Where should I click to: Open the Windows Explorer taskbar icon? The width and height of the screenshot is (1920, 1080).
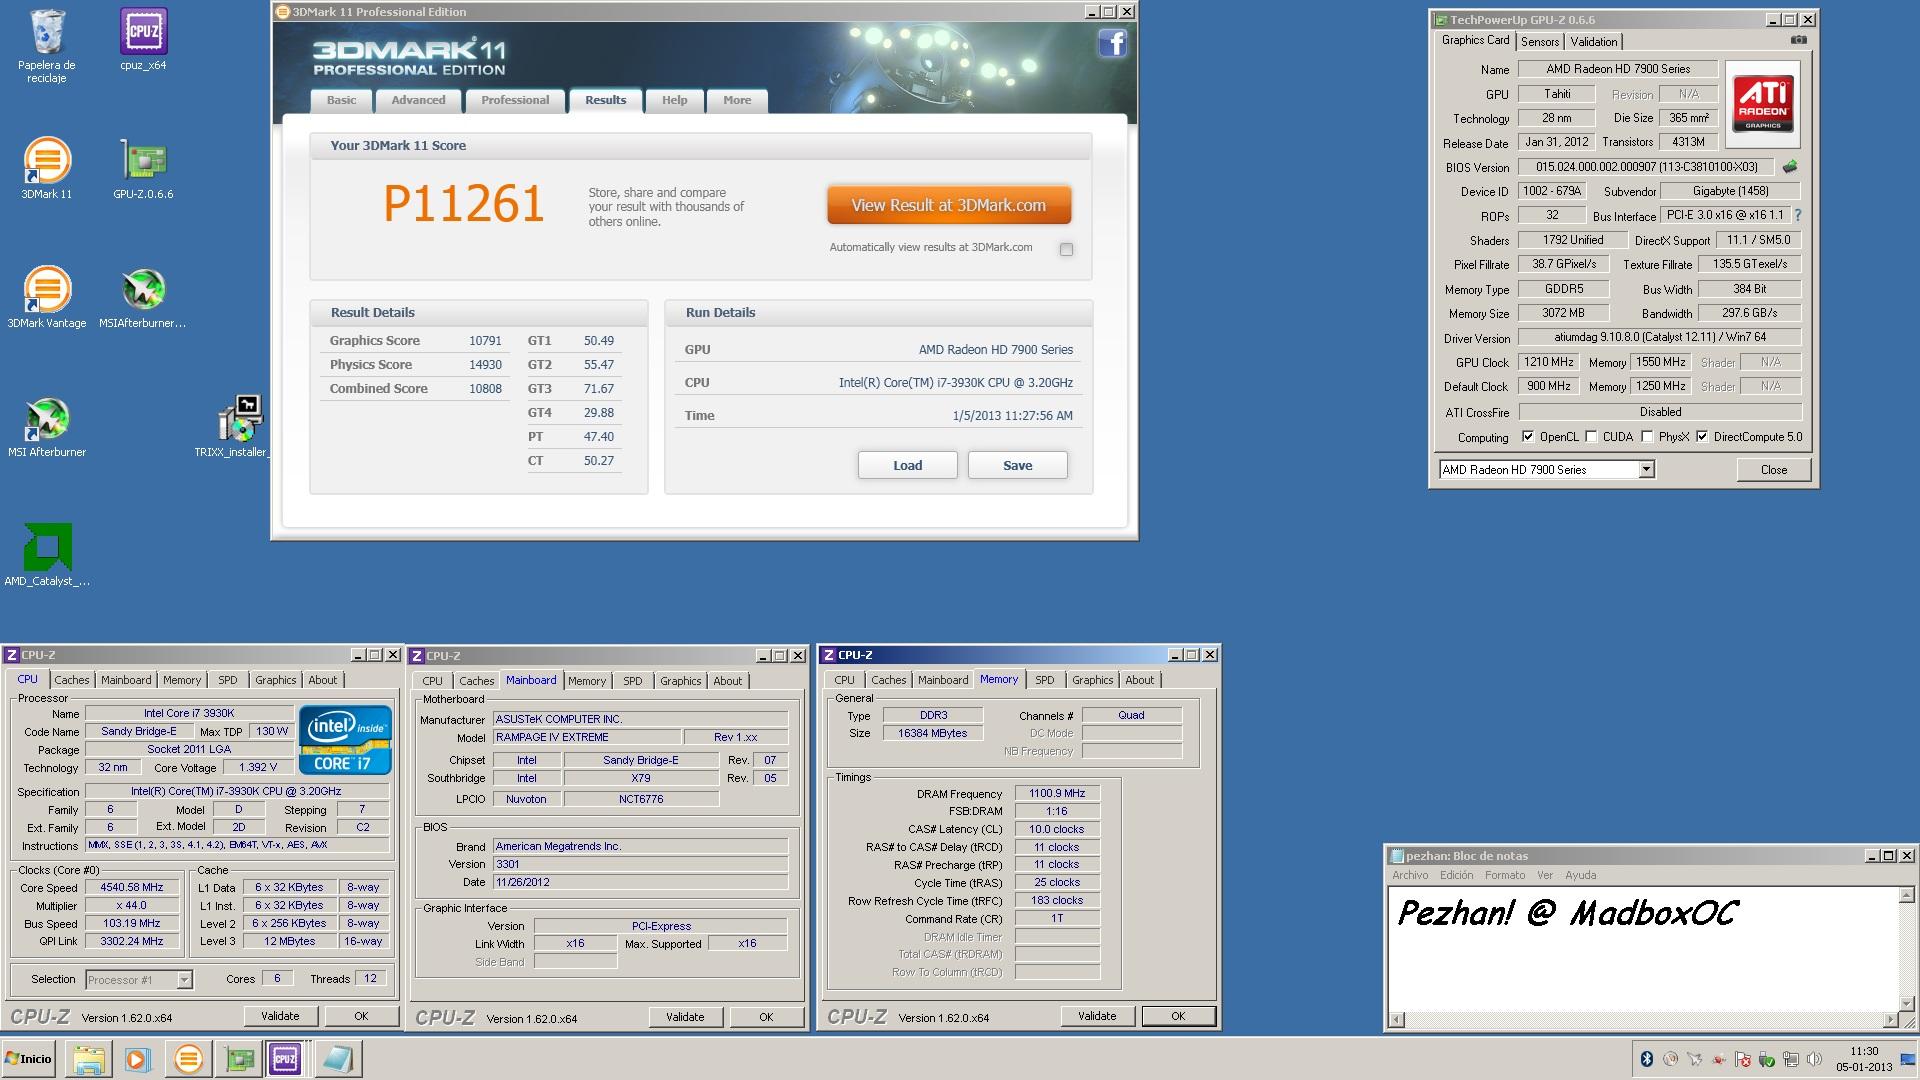88,1058
